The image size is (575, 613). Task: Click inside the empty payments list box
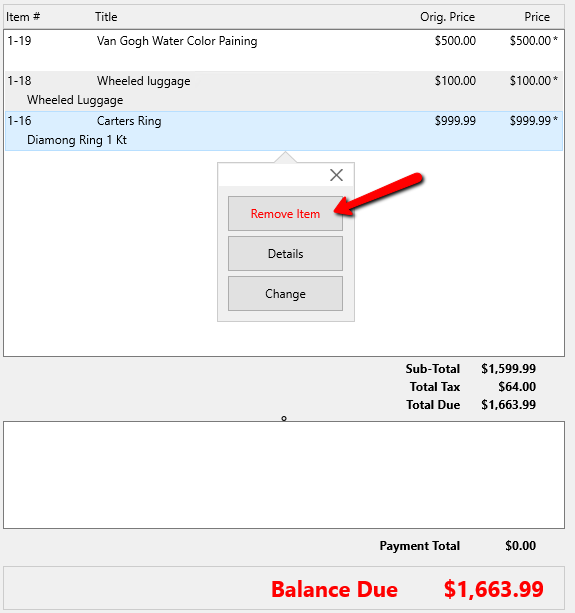(284, 475)
